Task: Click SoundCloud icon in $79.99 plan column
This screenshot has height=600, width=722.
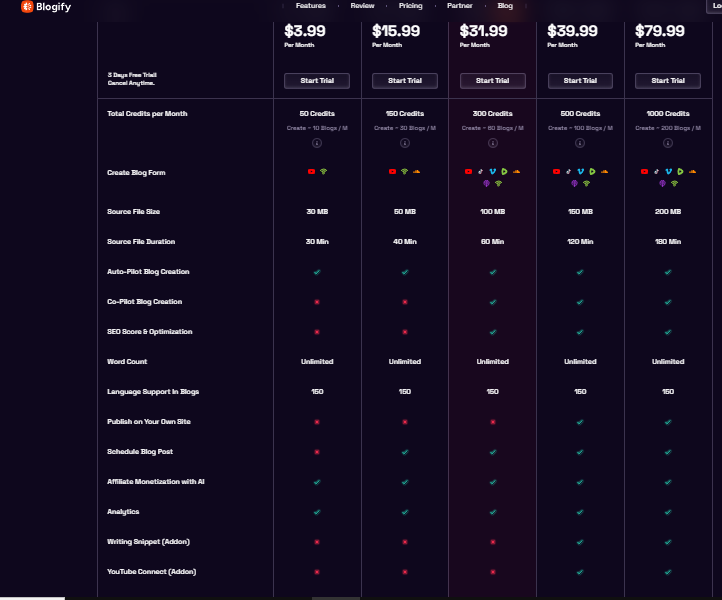Action: [692, 171]
